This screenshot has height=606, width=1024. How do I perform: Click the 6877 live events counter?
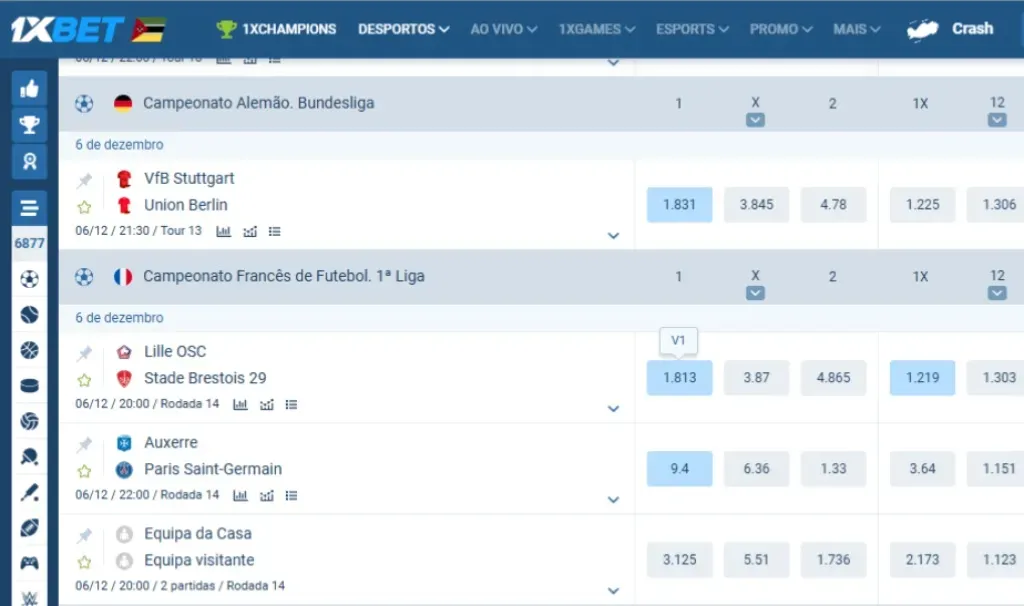pyautogui.click(x=29, y=243)
